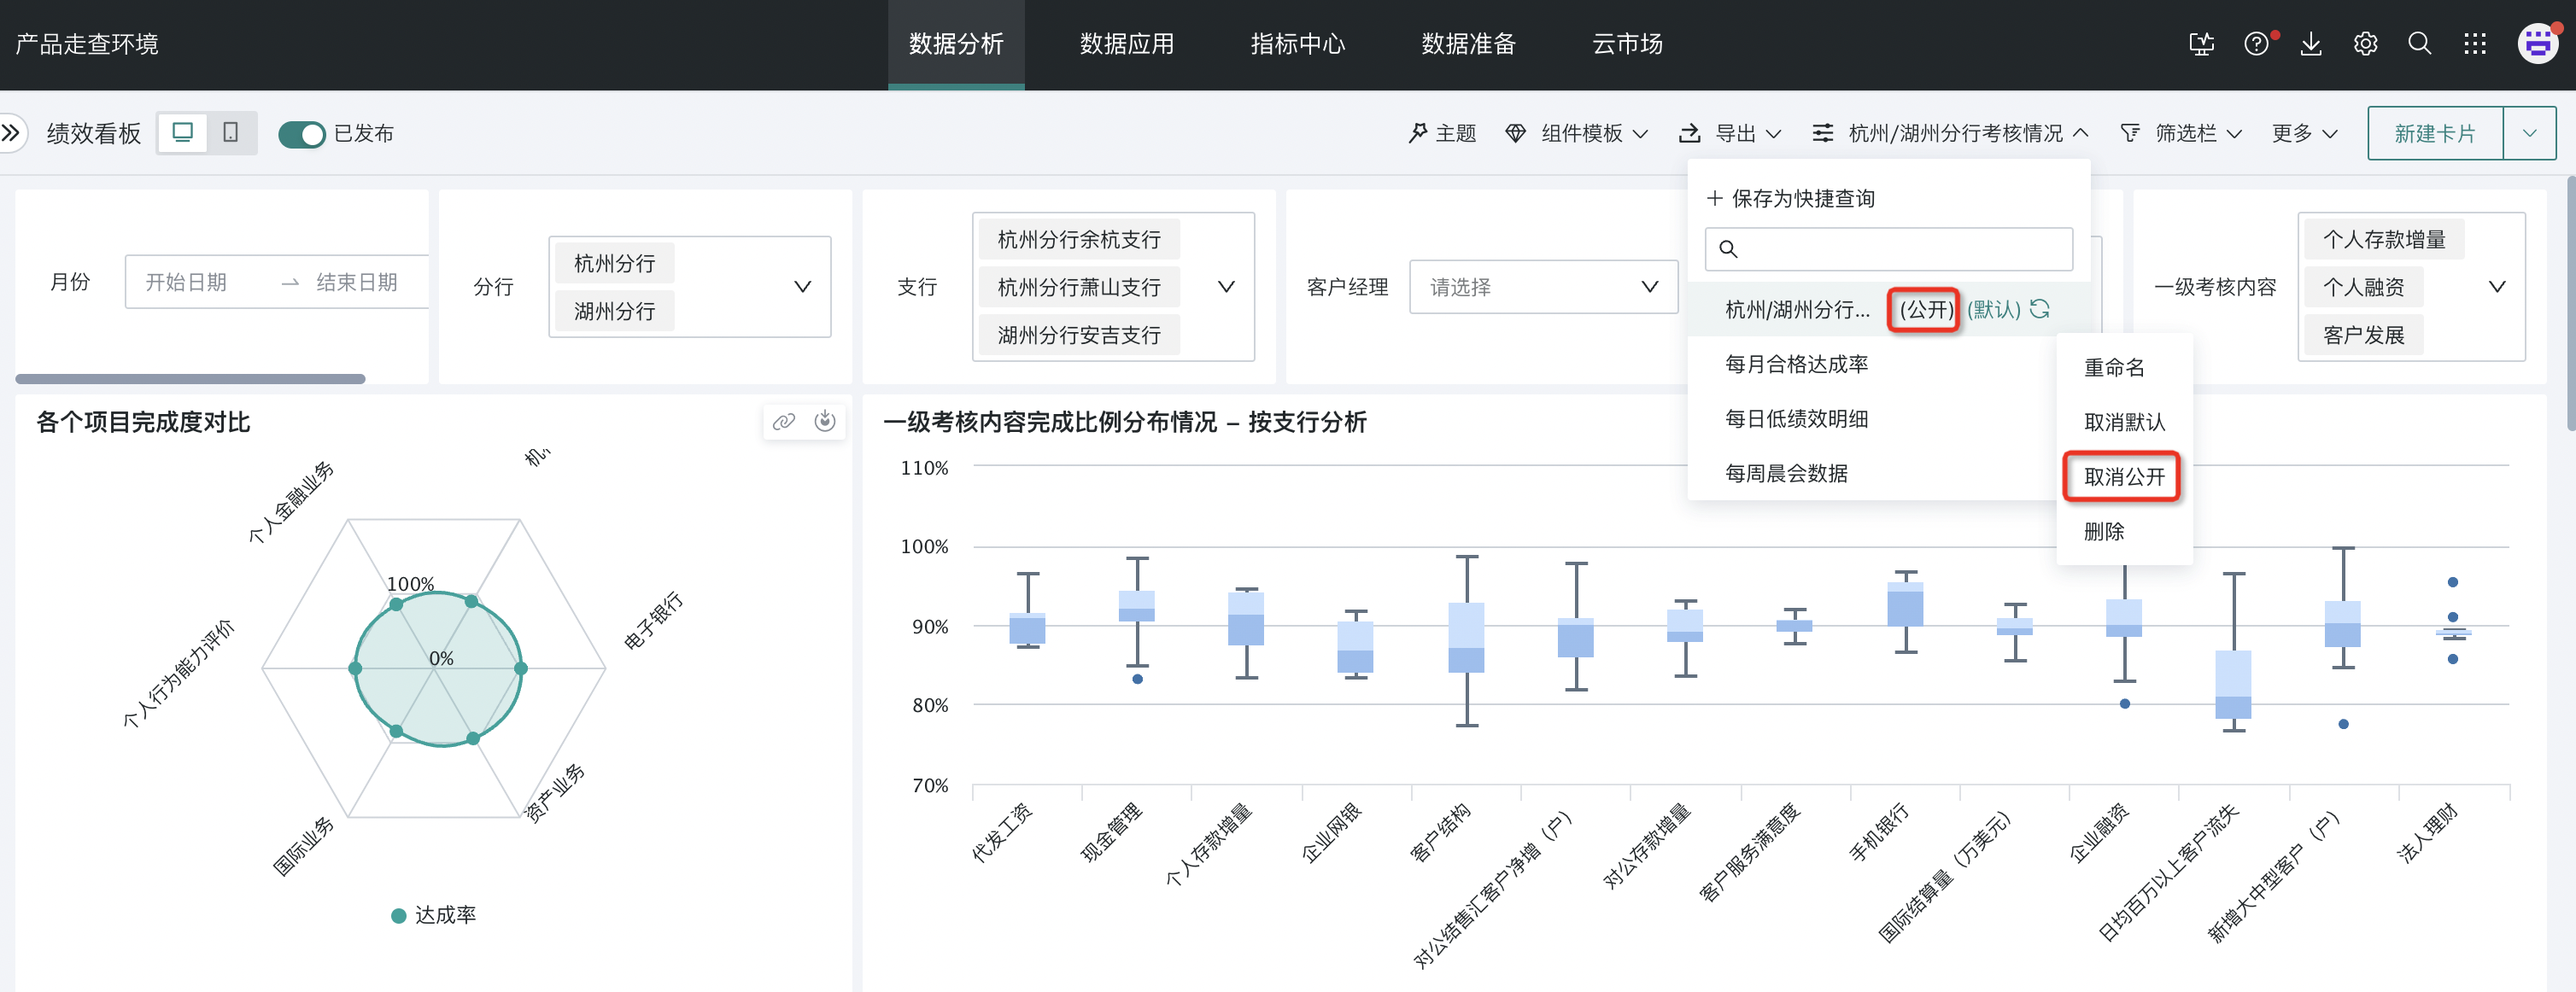The image size is (2576, 992).
Task: Click 保存为快捷查询 link
Action: [x=1791, y=198]
